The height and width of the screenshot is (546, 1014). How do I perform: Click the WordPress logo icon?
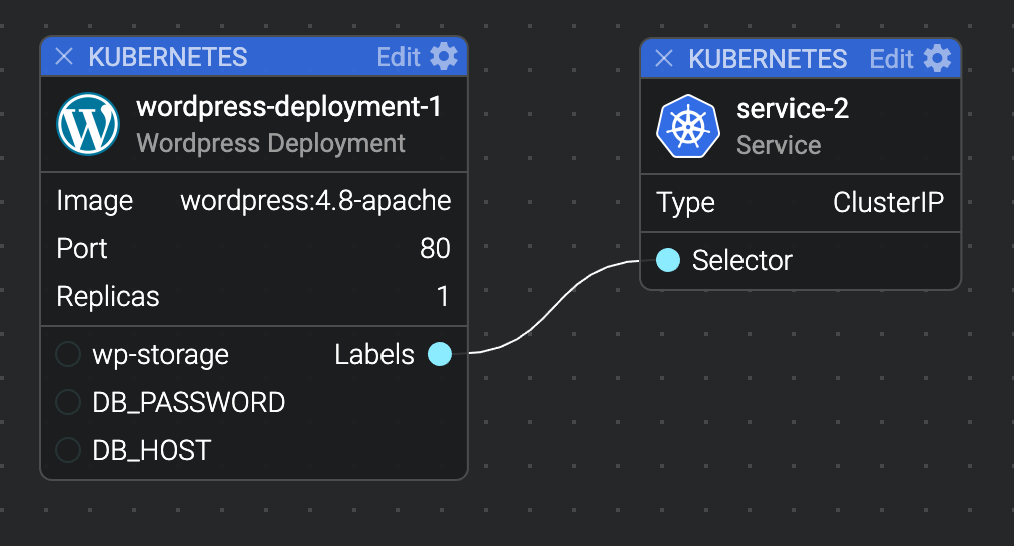[88, 124]
